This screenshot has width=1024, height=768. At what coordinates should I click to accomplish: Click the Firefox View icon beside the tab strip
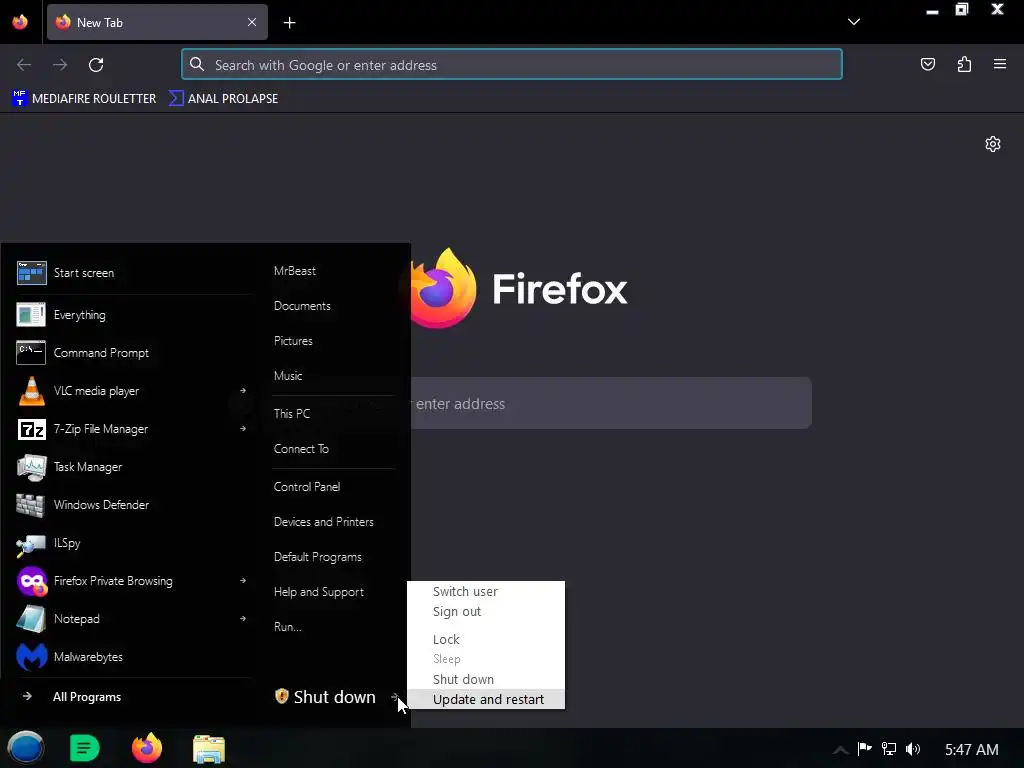[20, 22]
